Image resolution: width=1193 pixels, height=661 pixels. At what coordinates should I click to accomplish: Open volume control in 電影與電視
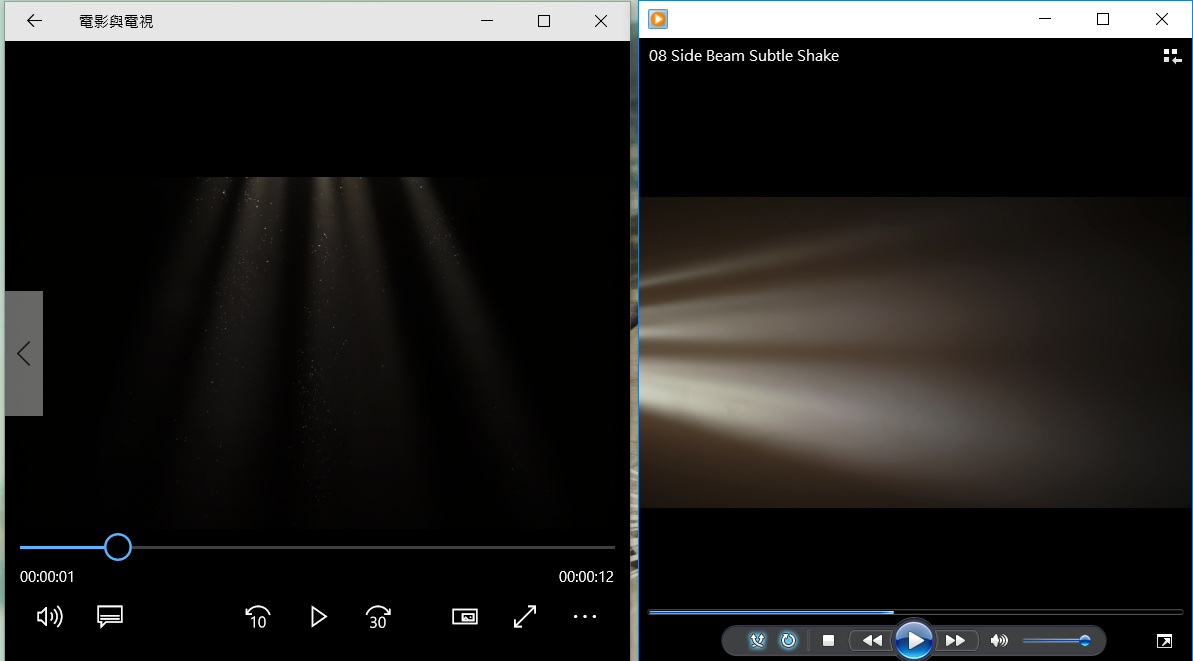coord(49,617)
